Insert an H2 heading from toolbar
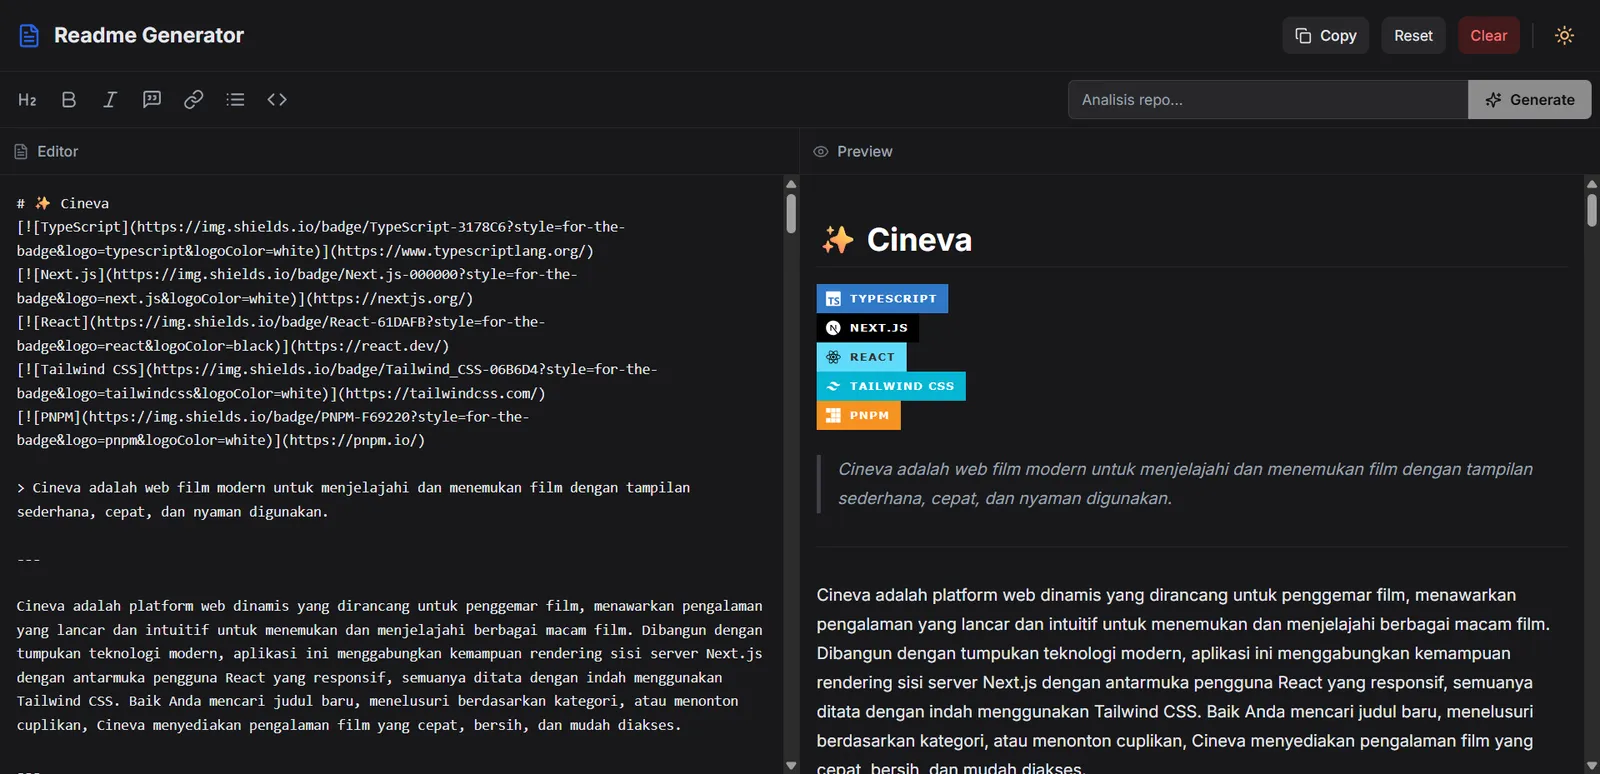 tap(27, 100)
